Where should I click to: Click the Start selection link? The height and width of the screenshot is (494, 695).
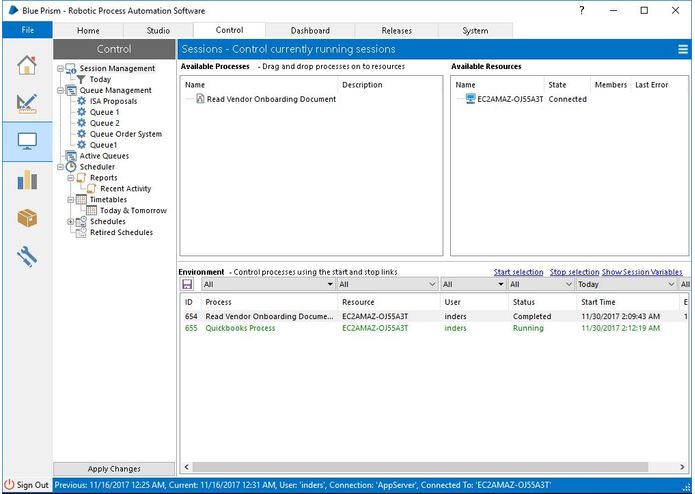click(x=519, y=272)
